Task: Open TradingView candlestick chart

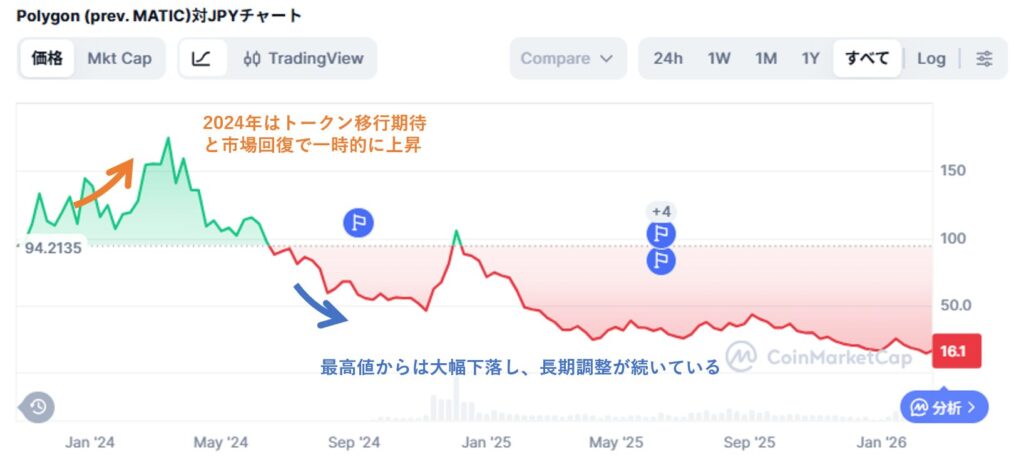Action: point(303,58)
